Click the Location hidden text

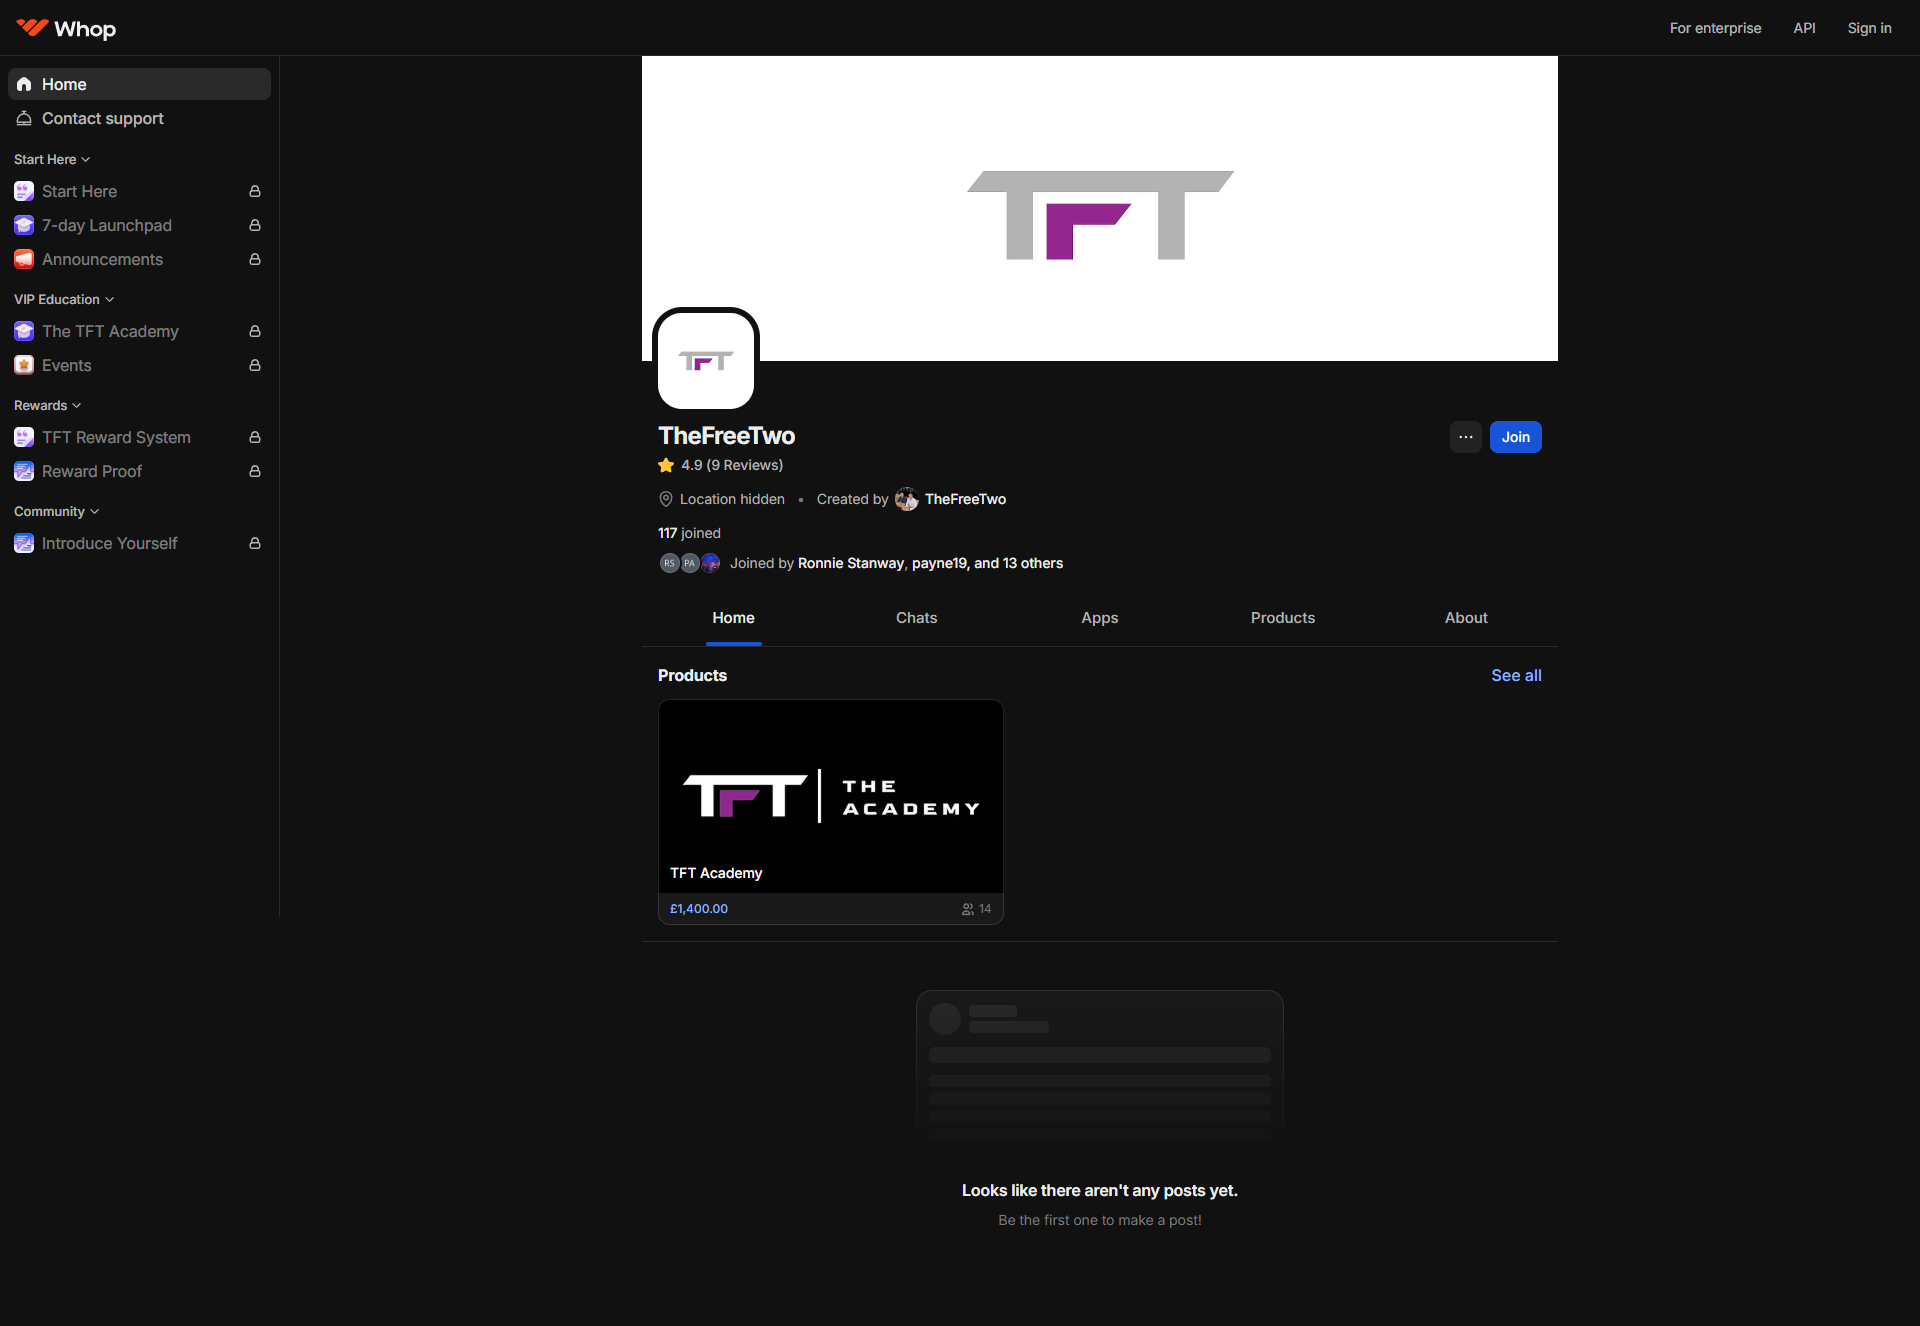732,499
